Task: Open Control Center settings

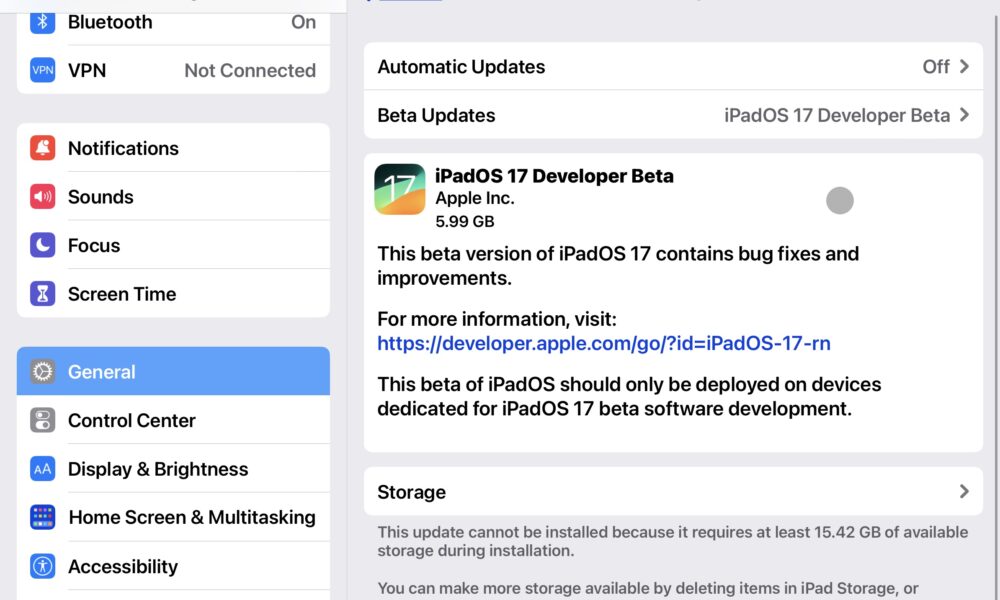Action: point(173,420)
